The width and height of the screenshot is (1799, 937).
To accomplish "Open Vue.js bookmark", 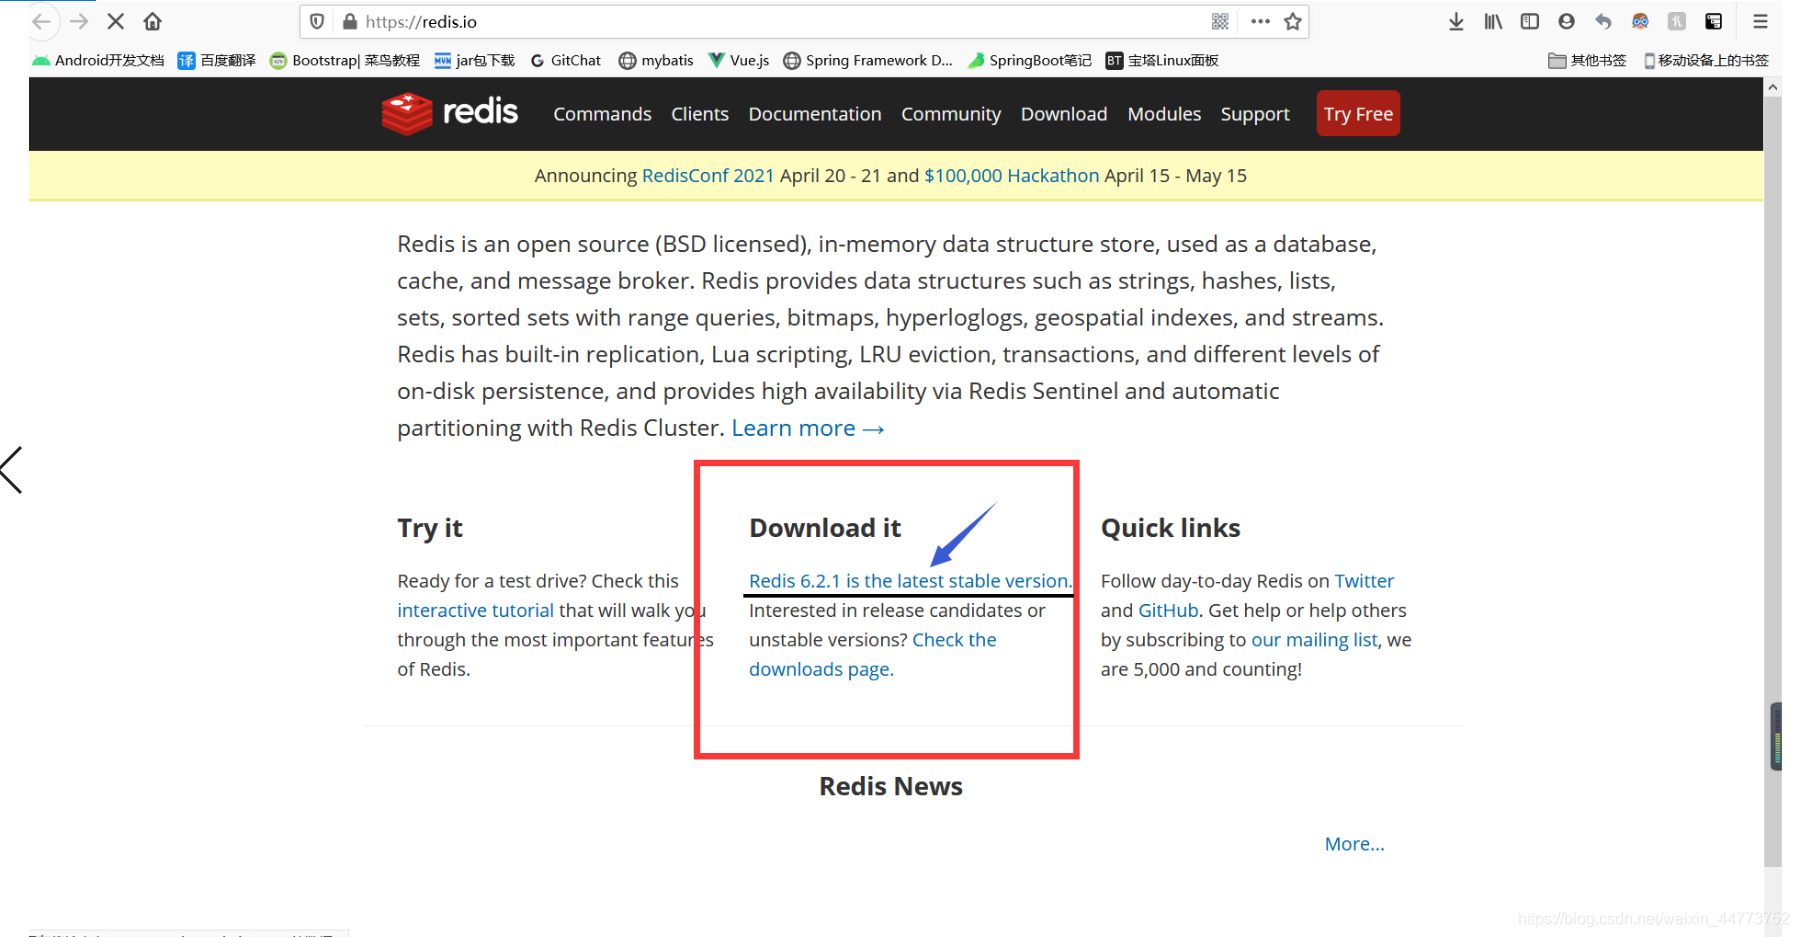I will pos(739,60).
